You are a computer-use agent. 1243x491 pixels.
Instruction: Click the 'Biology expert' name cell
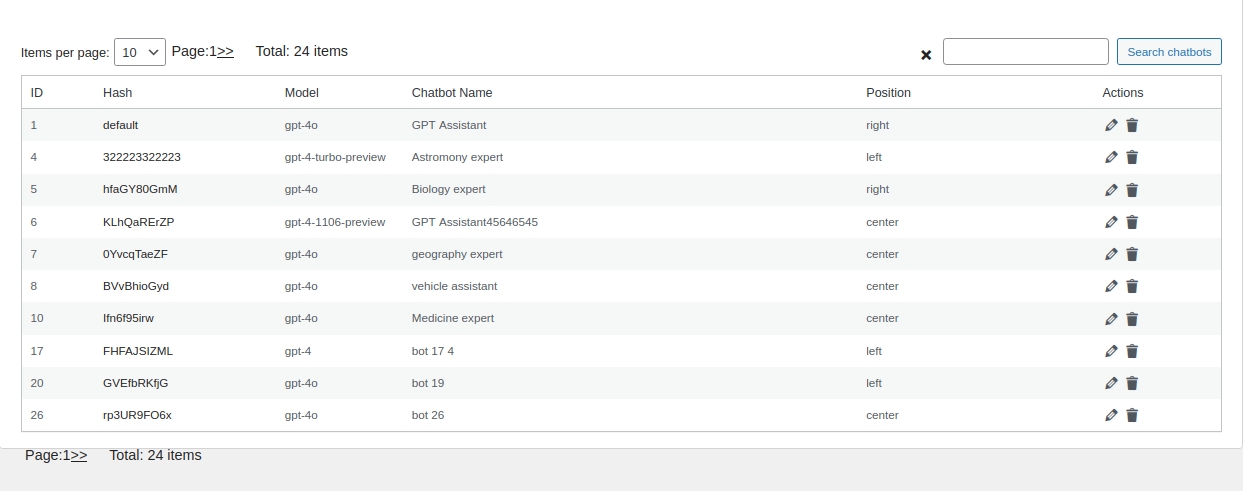[x=449, y=189]
